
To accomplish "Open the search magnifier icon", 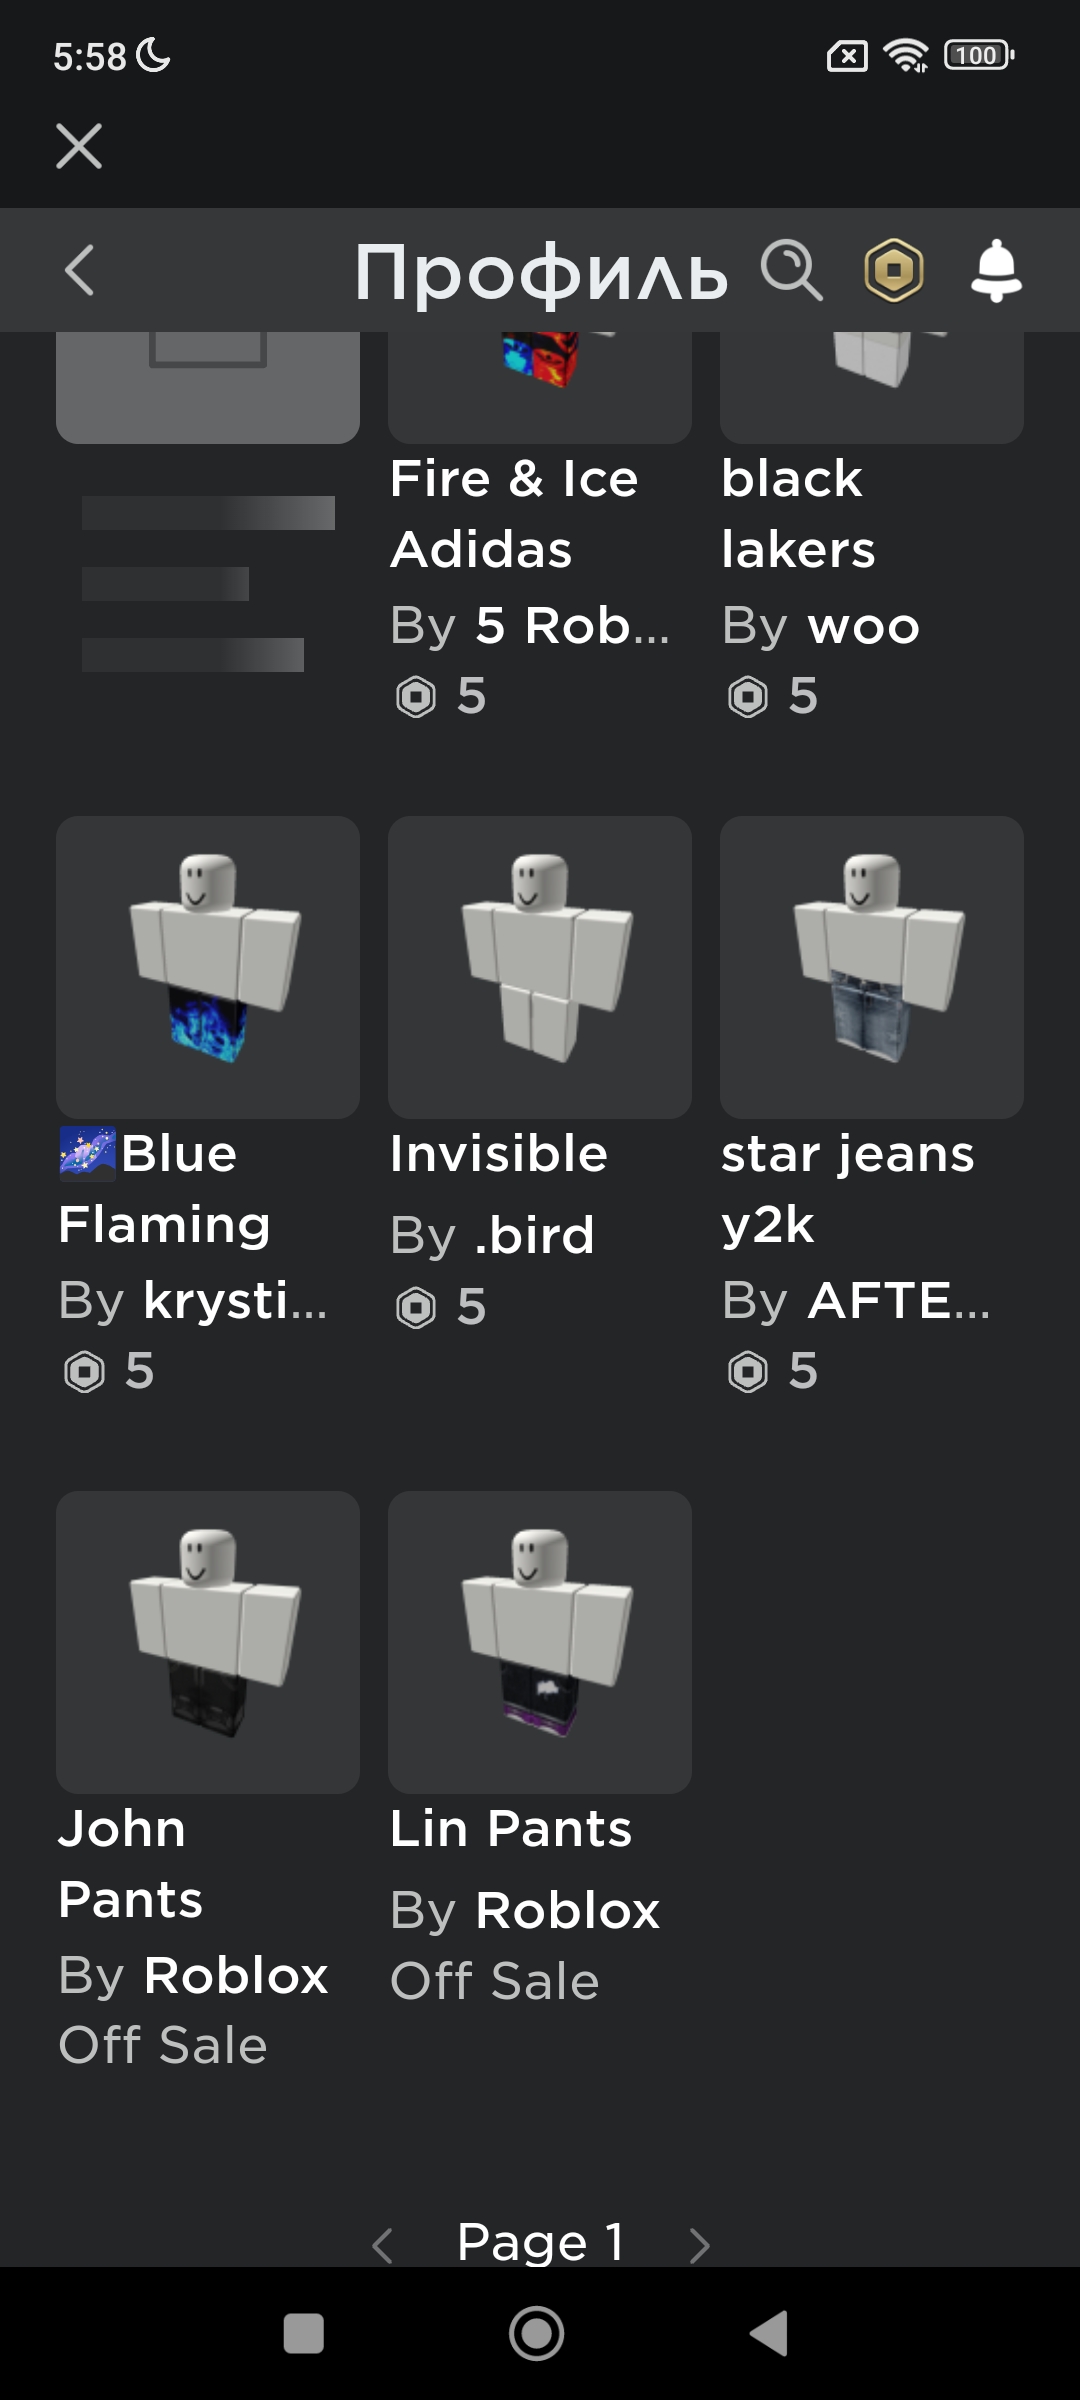I will [791, 270].
